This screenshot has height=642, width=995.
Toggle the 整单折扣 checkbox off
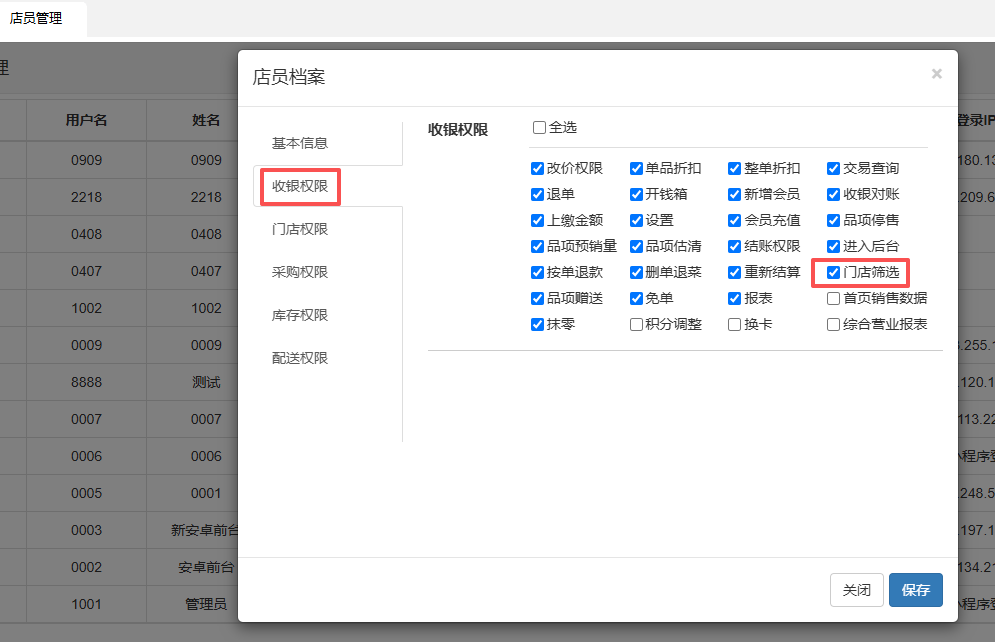pyautogui.click(x=735, y=168)
